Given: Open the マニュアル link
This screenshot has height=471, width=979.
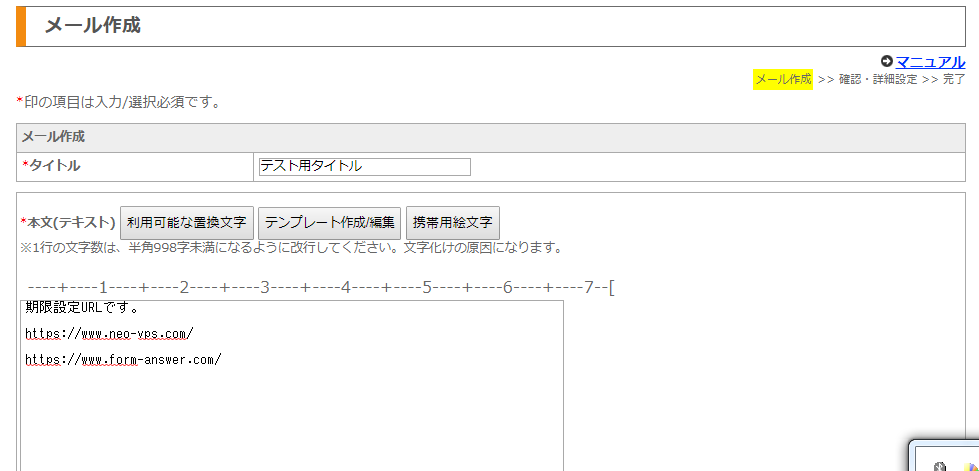Looking at the screenshot, I should tap(930, 62).
